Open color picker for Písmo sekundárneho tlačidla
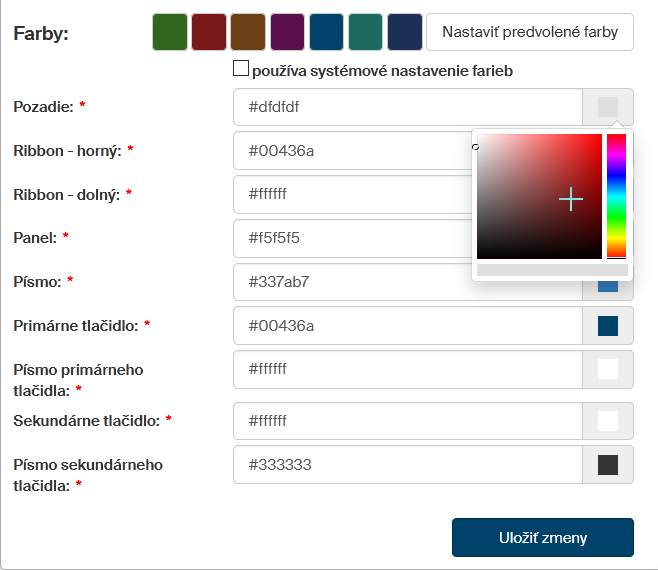Screen dimensions: 658x570 click(607, 465)
